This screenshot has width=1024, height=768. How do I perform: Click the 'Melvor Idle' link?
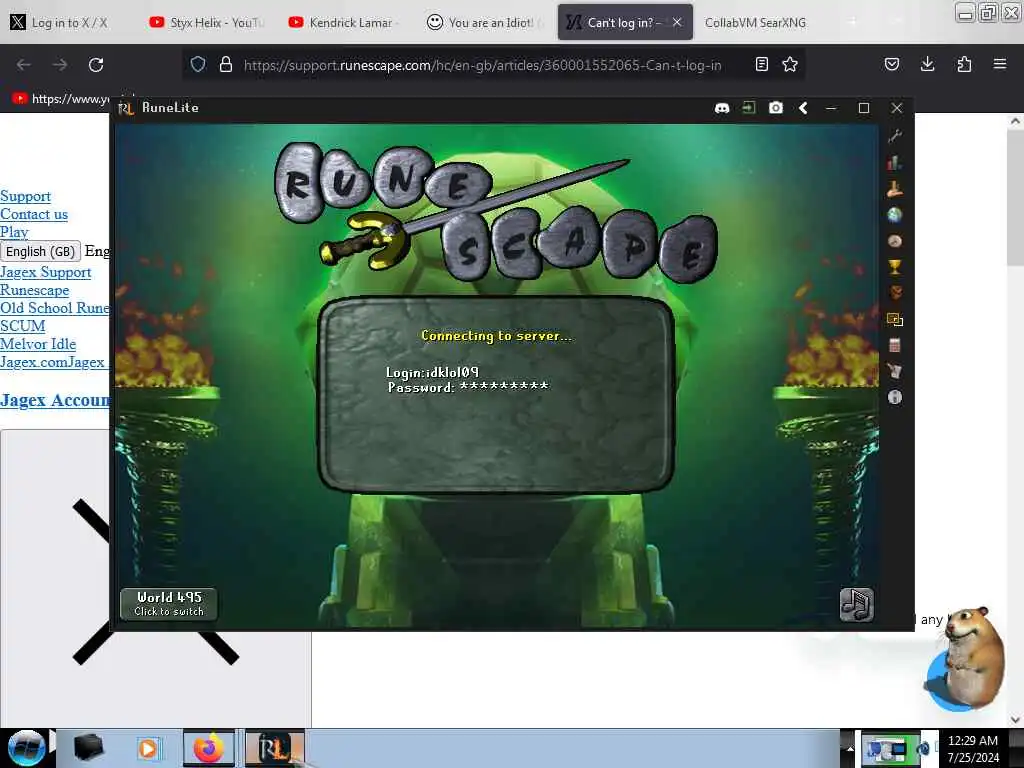click(38, 344)
